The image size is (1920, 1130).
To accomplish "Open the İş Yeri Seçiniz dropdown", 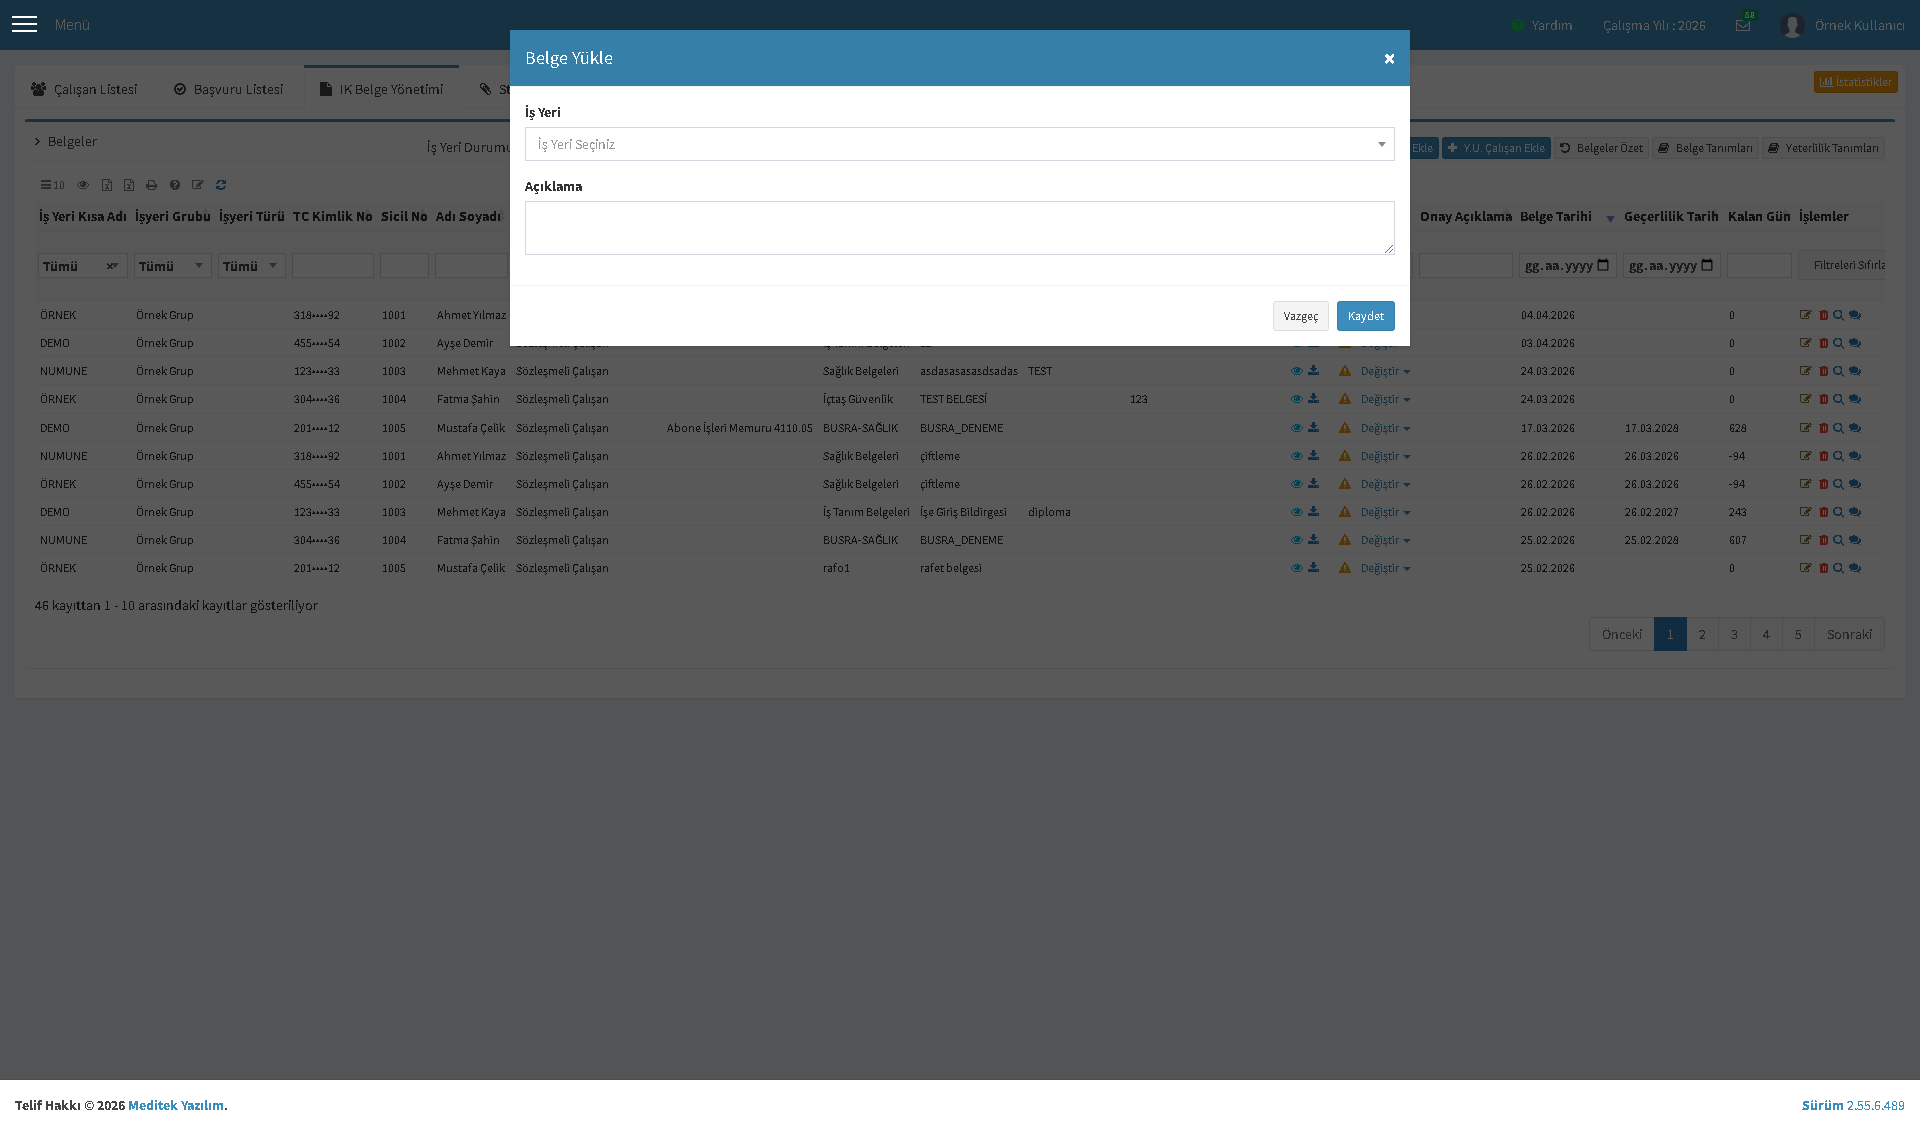I will pos(959,144).
